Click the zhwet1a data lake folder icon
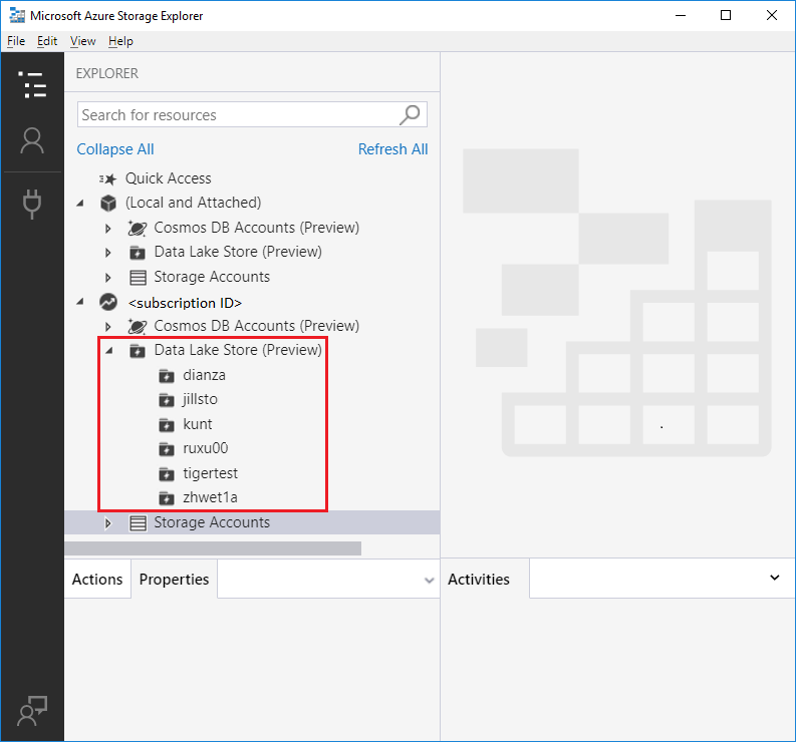The width and height of the screenshot is (796, 742). 167,498
